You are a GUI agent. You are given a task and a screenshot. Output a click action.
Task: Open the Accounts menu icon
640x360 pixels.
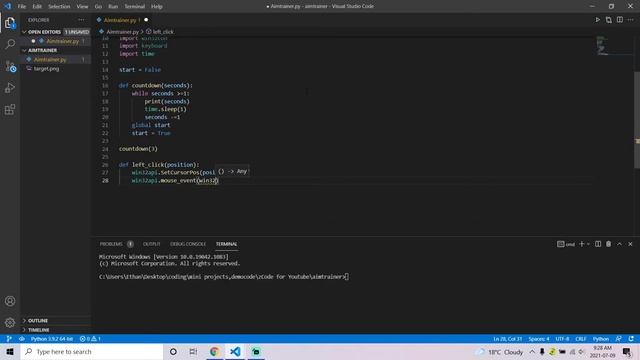(10, 301)
